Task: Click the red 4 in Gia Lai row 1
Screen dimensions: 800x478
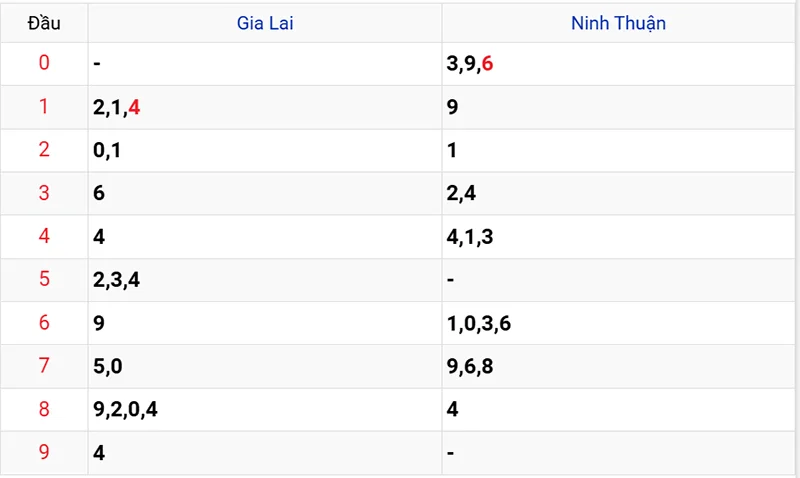Action: tap(134, 107)
